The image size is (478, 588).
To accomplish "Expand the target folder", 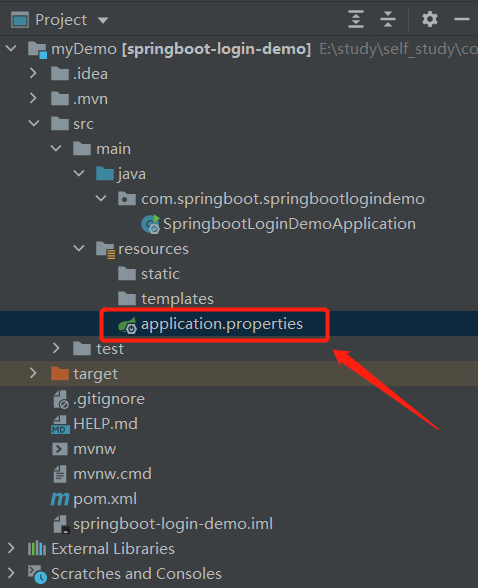I will click(33, 373).
